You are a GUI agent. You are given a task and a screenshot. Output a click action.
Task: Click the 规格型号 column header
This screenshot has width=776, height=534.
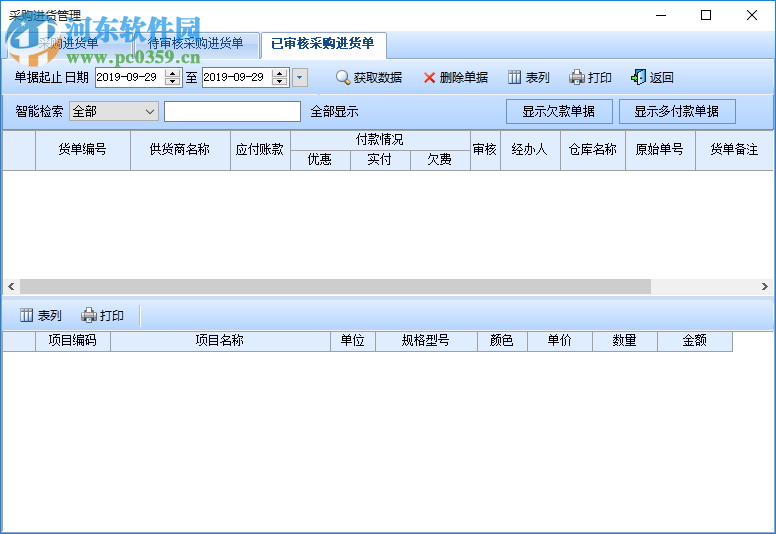426,341
